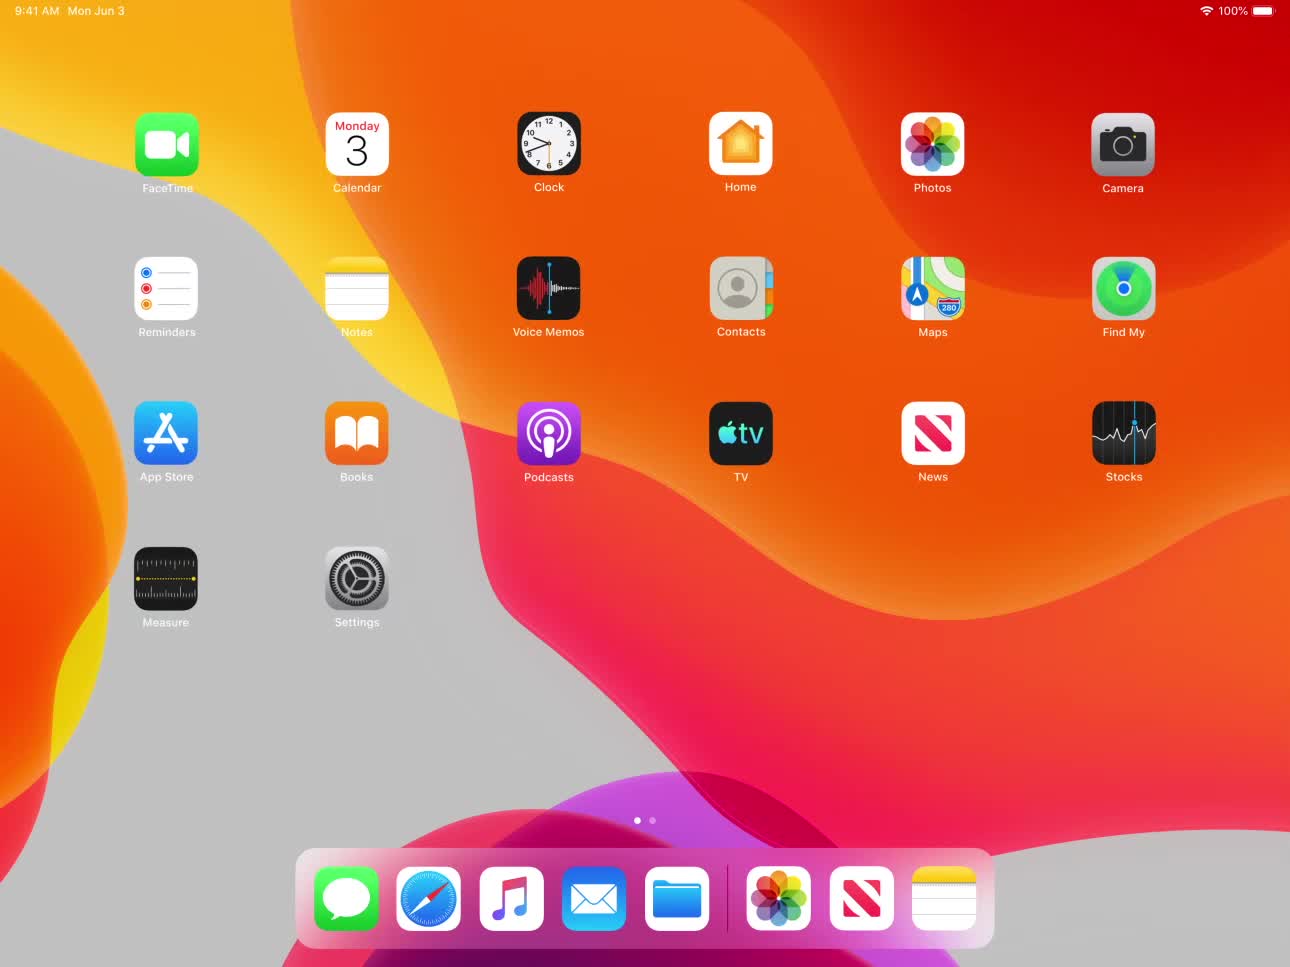Tap the 100% battery percentage text

1233,11
